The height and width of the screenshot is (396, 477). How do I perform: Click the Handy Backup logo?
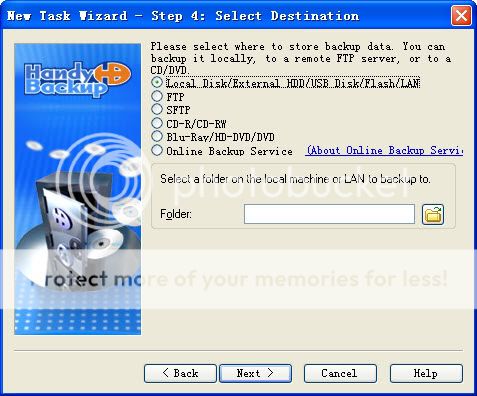[x=78, y=79]
